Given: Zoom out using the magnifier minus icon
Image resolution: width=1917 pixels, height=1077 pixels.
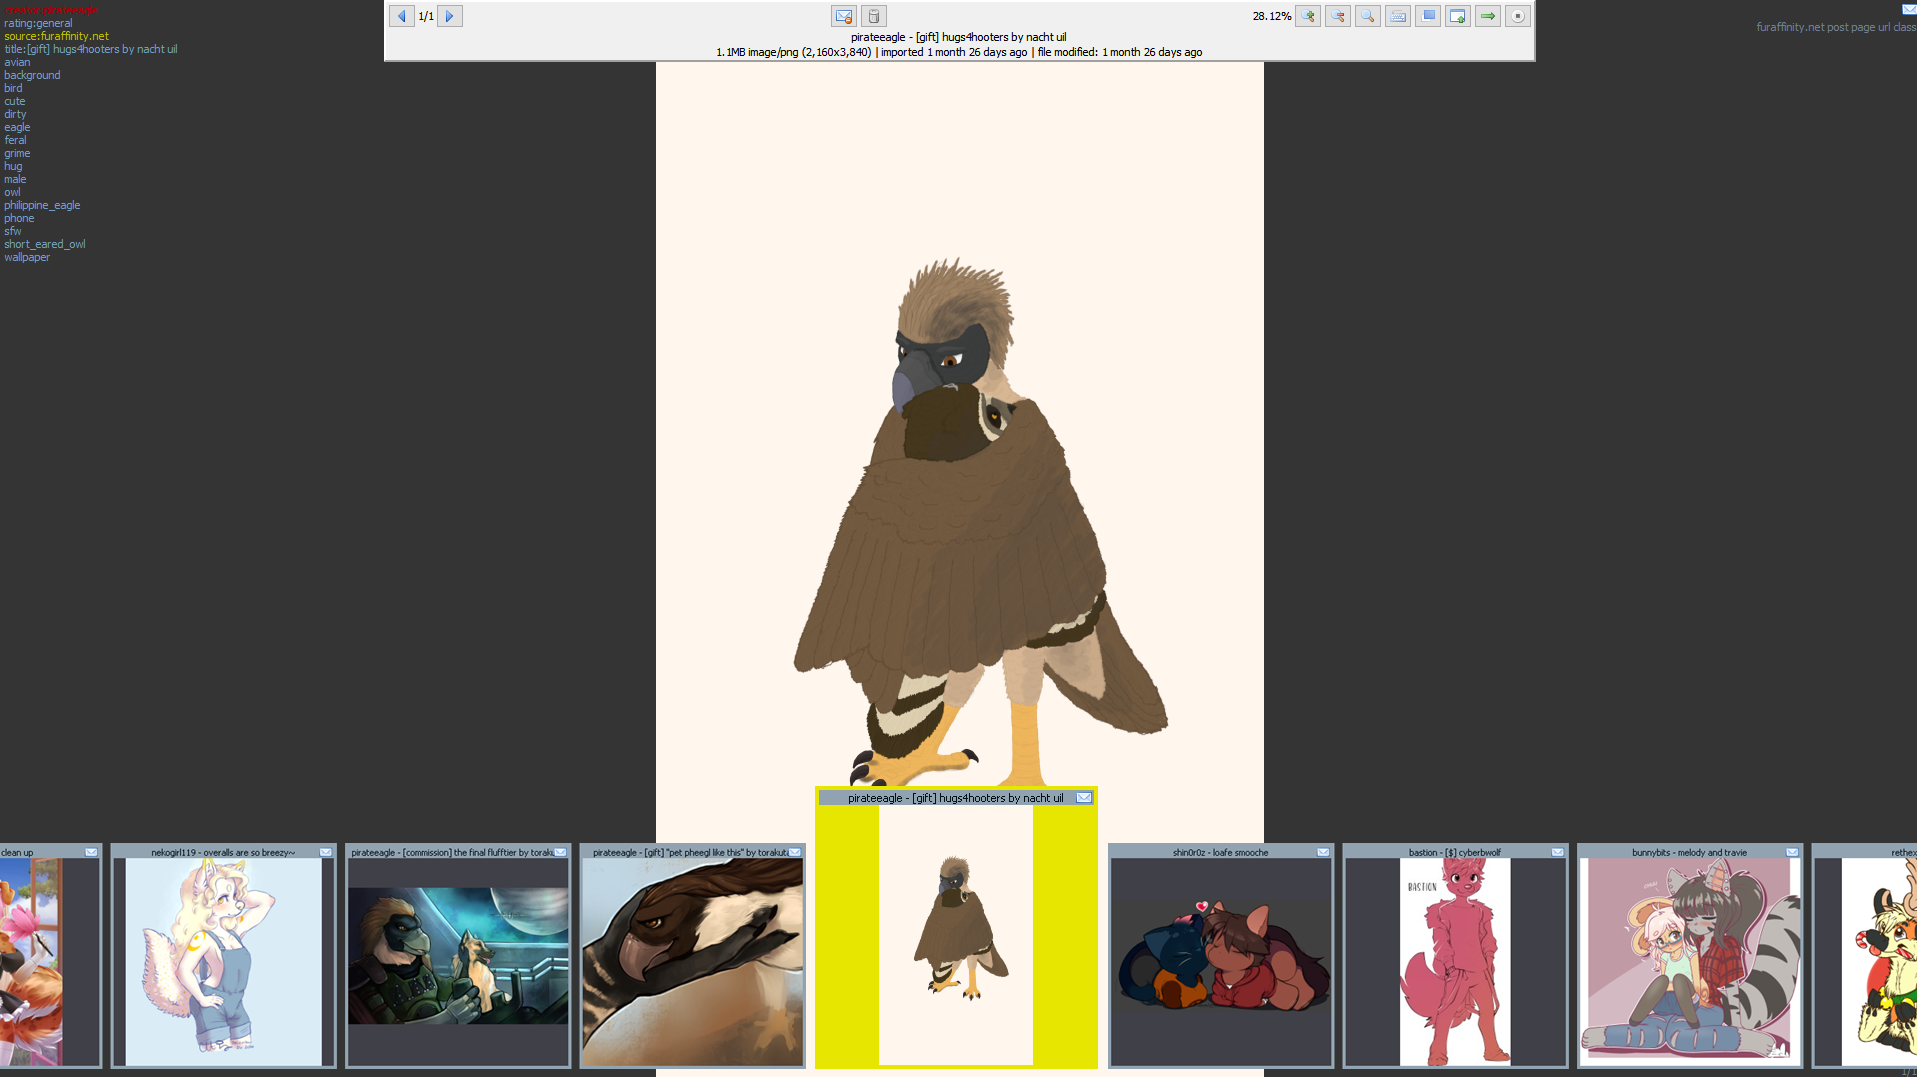Looking at the screenshot, I should click(1338, 16).
